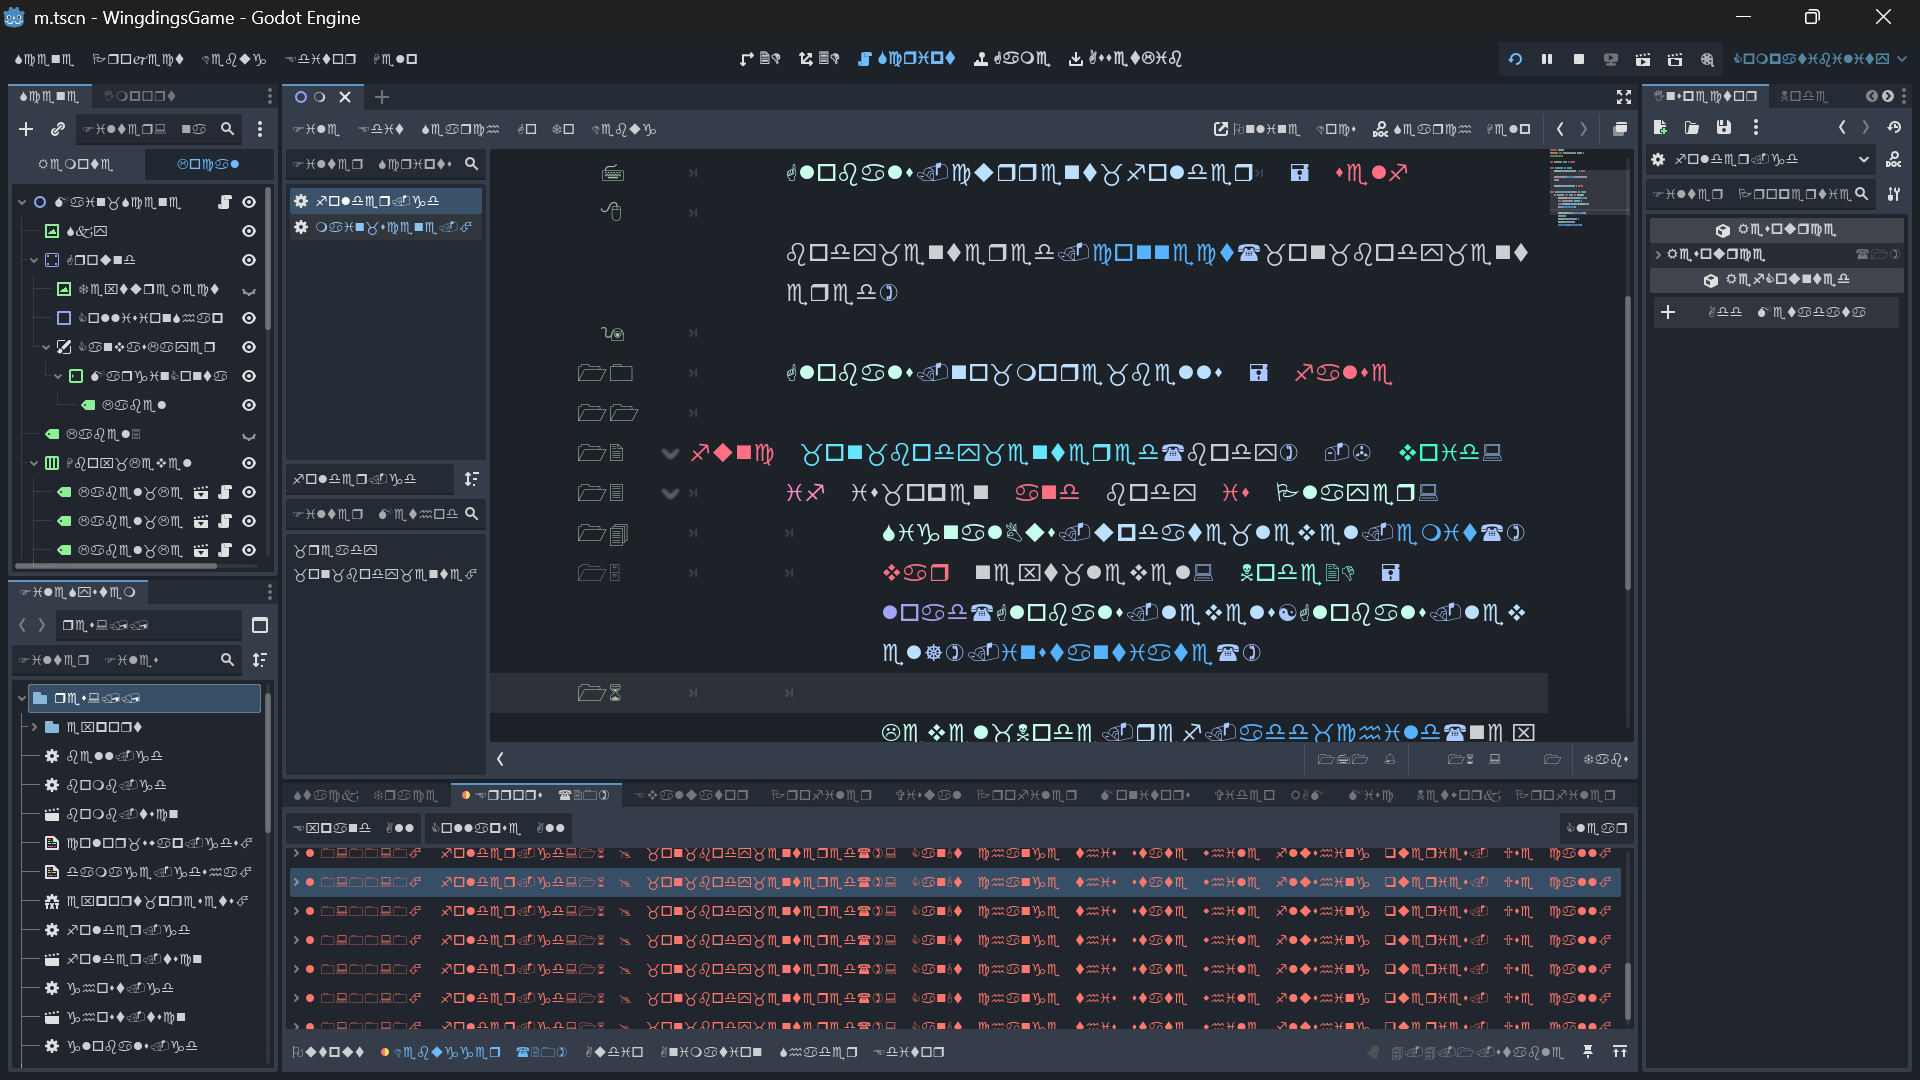1920x1080 pixels.
Task: Toggle visibility of CanvasLayer node
Action: [x=249, y=347]
